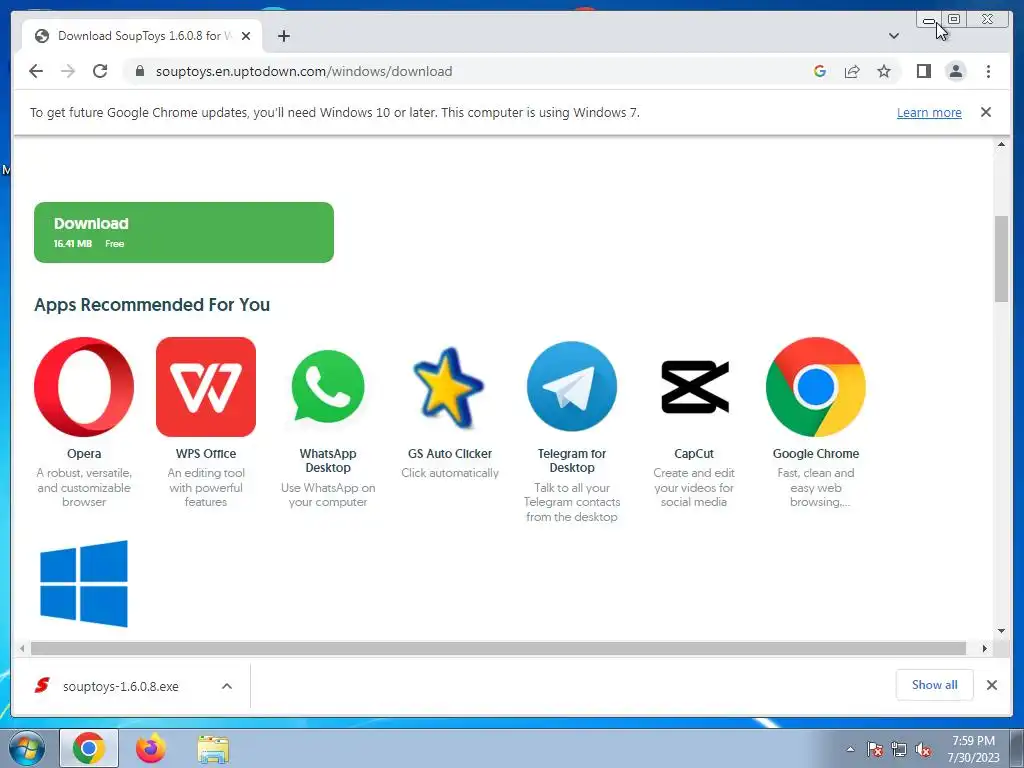Expand the tab search dropdown arrow

(x=894, y=36)
